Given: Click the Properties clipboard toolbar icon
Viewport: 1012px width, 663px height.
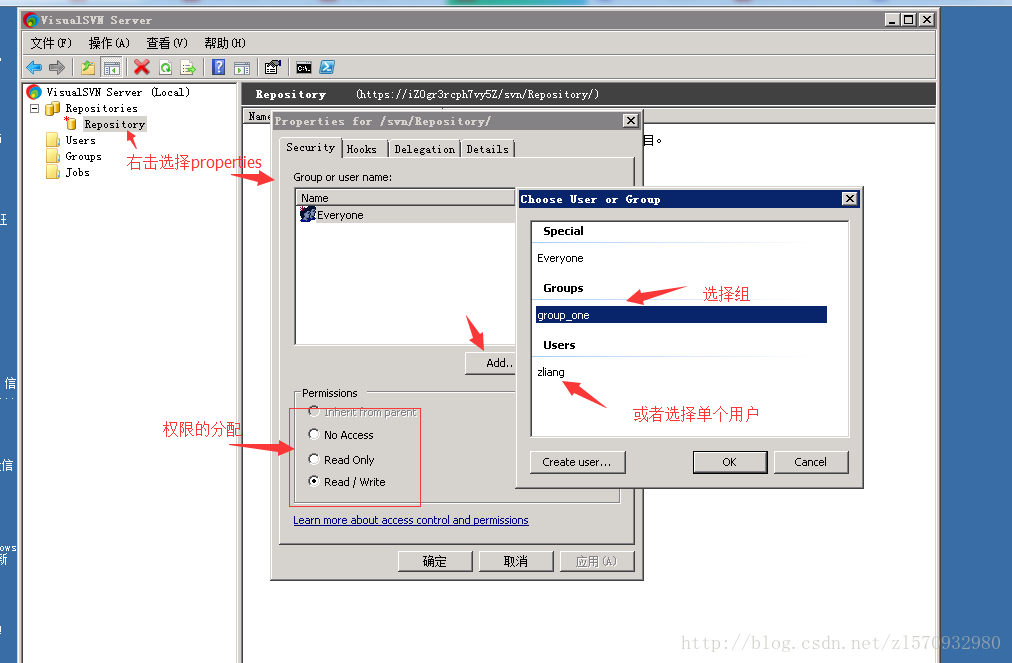Looking at the screenshot, I should [x=273, y=67].
